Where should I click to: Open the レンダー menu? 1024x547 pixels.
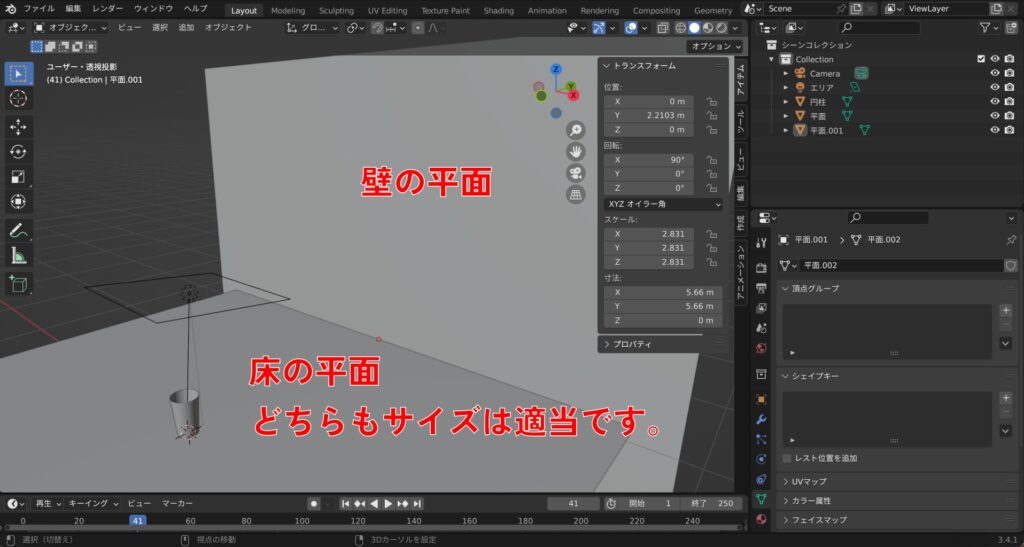[x=108, y=9]
